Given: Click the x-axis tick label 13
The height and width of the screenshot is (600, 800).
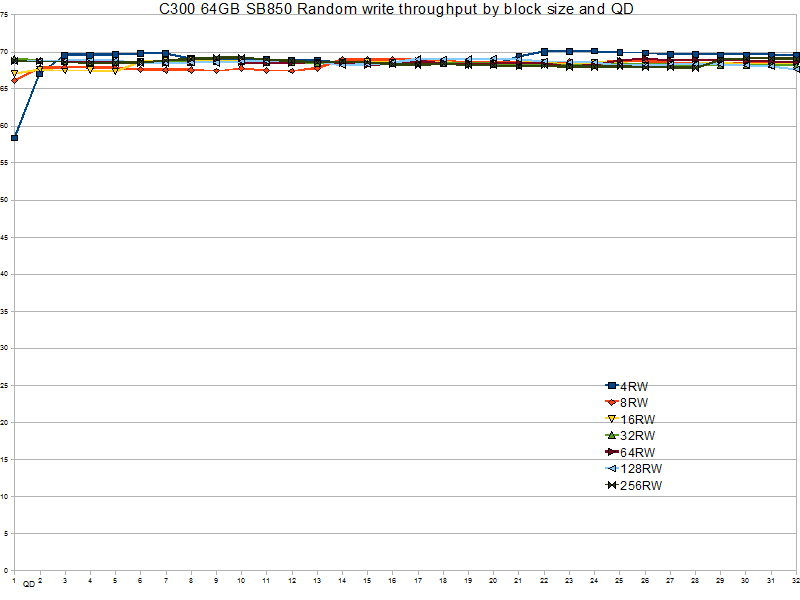Looking at the screenshot, I should click(x=317, y=581).
